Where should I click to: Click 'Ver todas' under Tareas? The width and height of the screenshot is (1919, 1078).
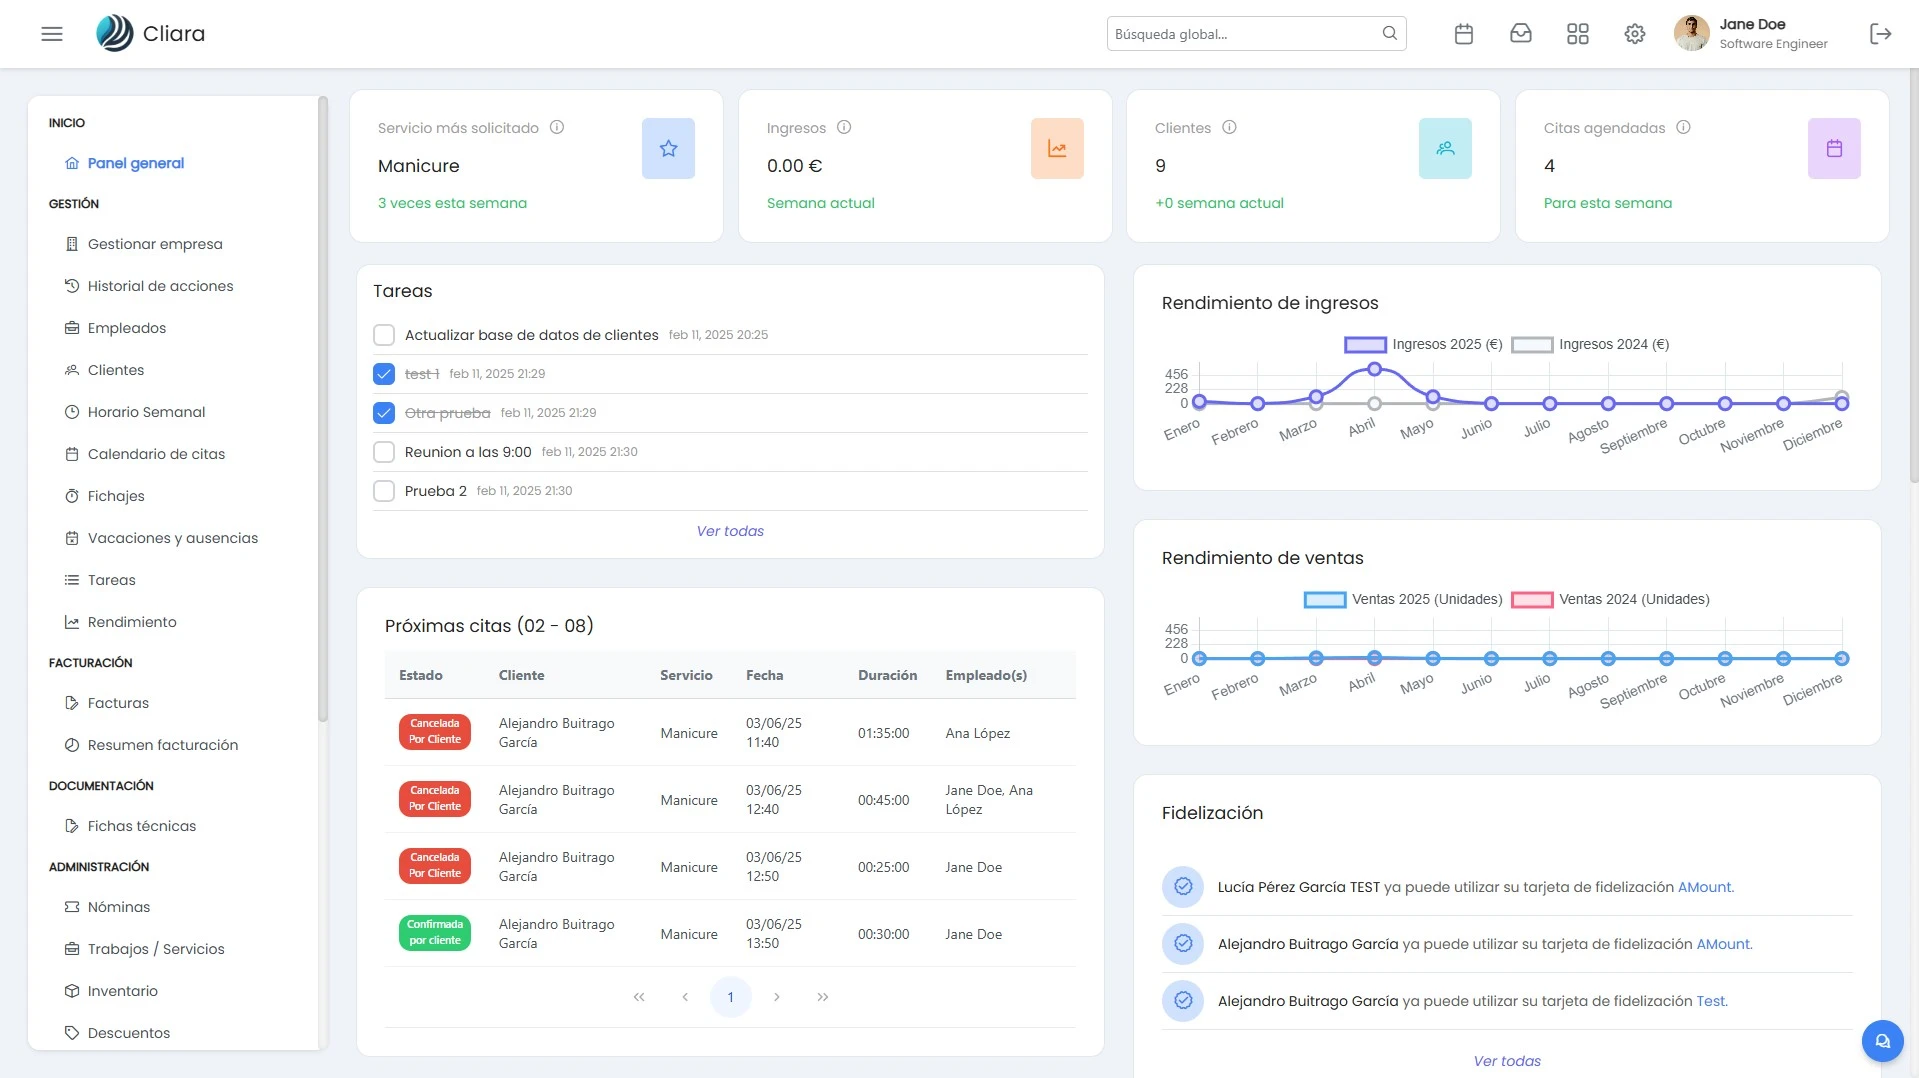click(729, 531)
